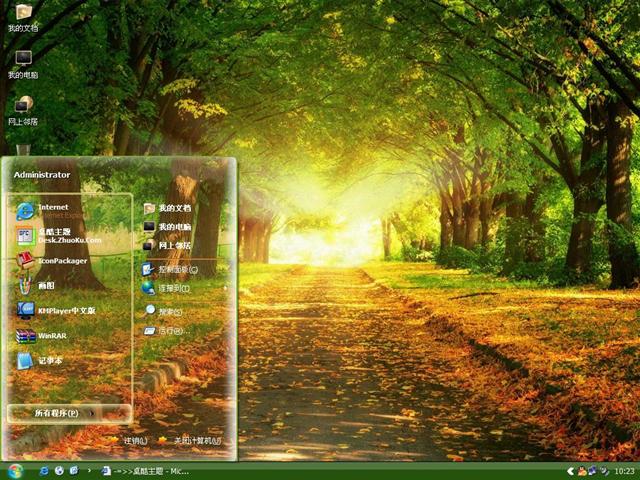Open QQ penguin tray icon
The height and width of the screenshot is (480, 640).
581,472
